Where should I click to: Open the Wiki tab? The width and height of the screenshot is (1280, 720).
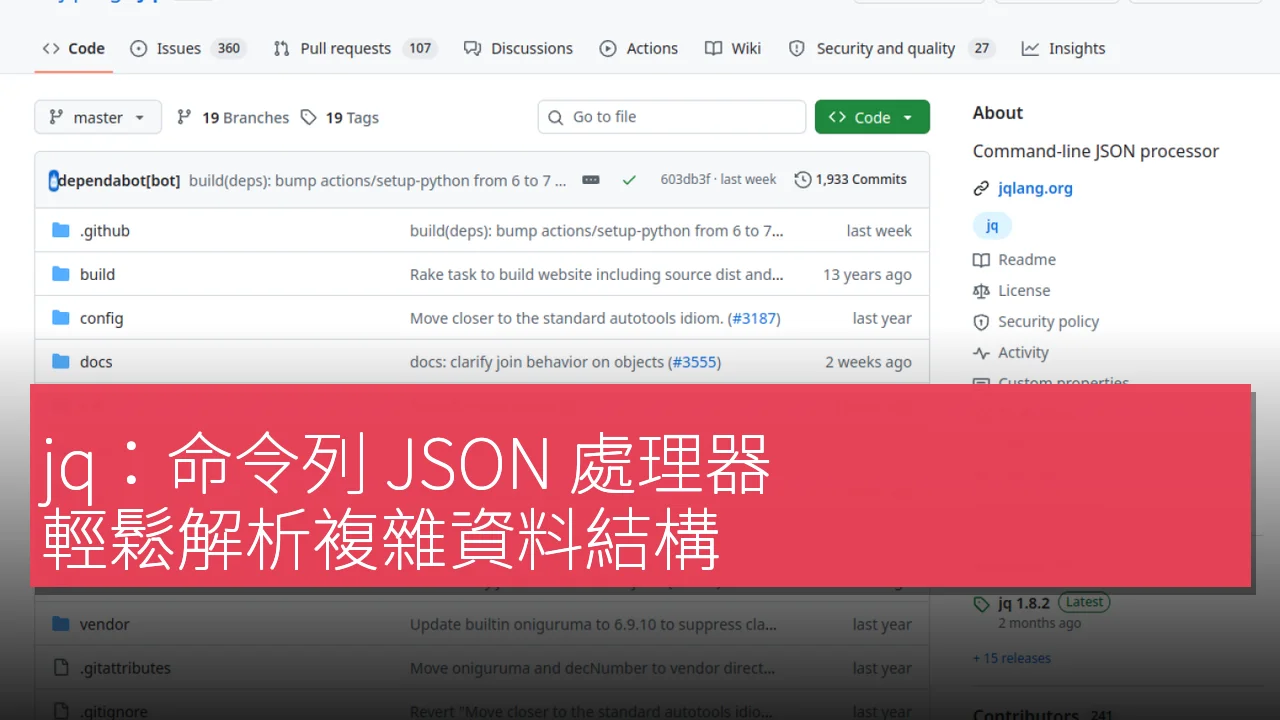[733, 48]
